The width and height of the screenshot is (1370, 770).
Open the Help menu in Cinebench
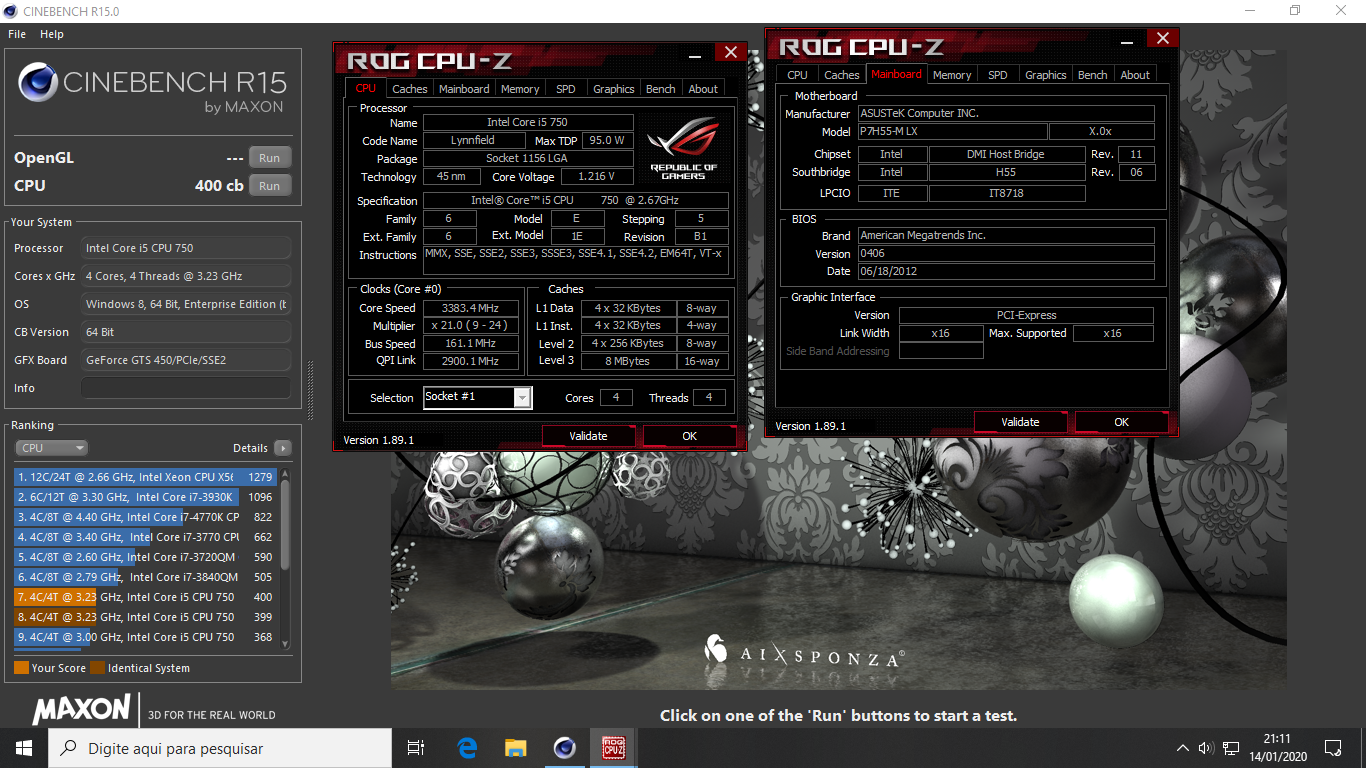[52, 34]
